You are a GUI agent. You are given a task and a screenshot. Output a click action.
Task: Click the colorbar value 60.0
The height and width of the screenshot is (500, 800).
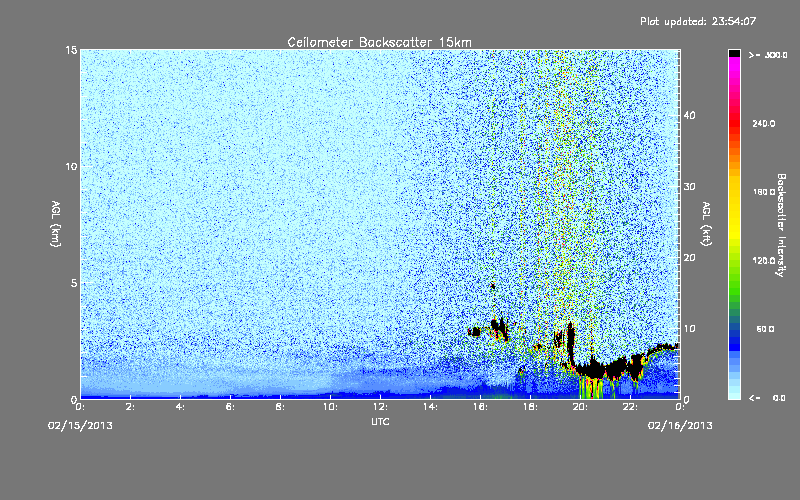click(765, 329)
